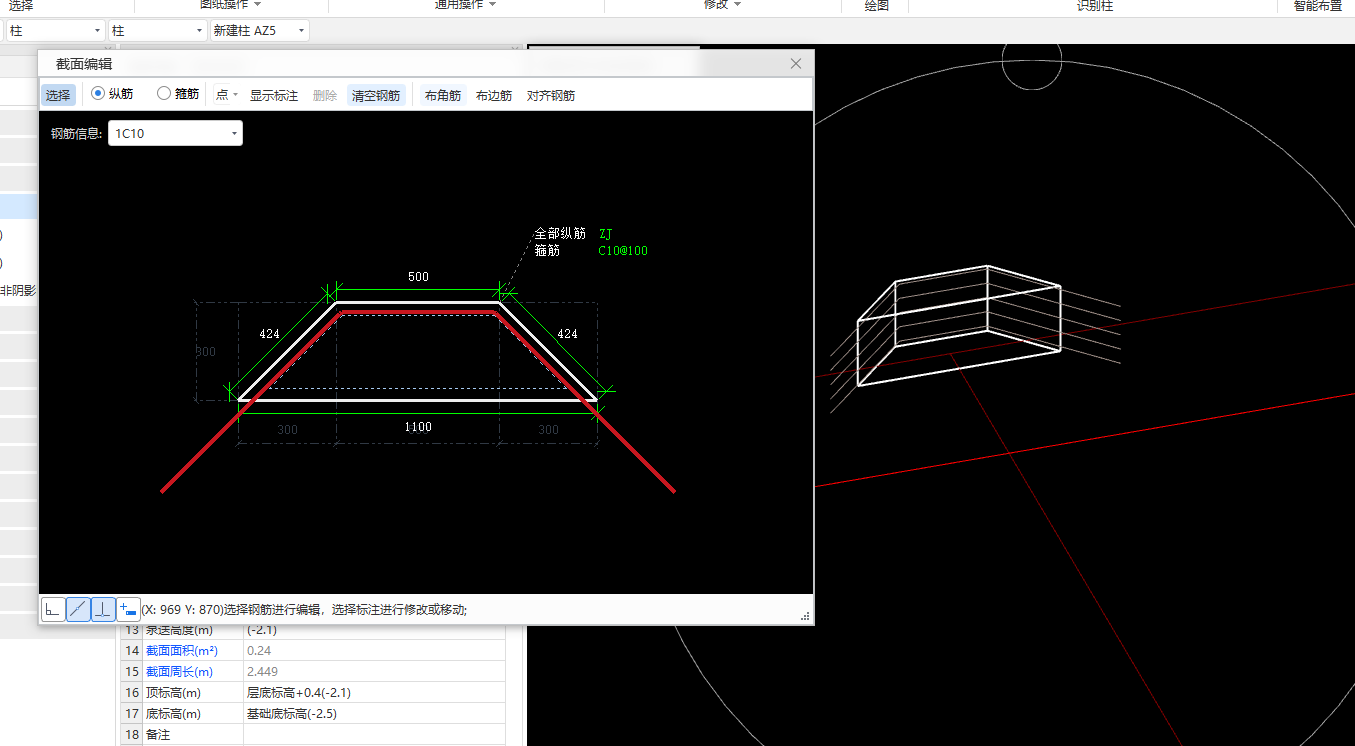
Task: Click 3D column wireframe in viewport
Action: pos(958,325)
